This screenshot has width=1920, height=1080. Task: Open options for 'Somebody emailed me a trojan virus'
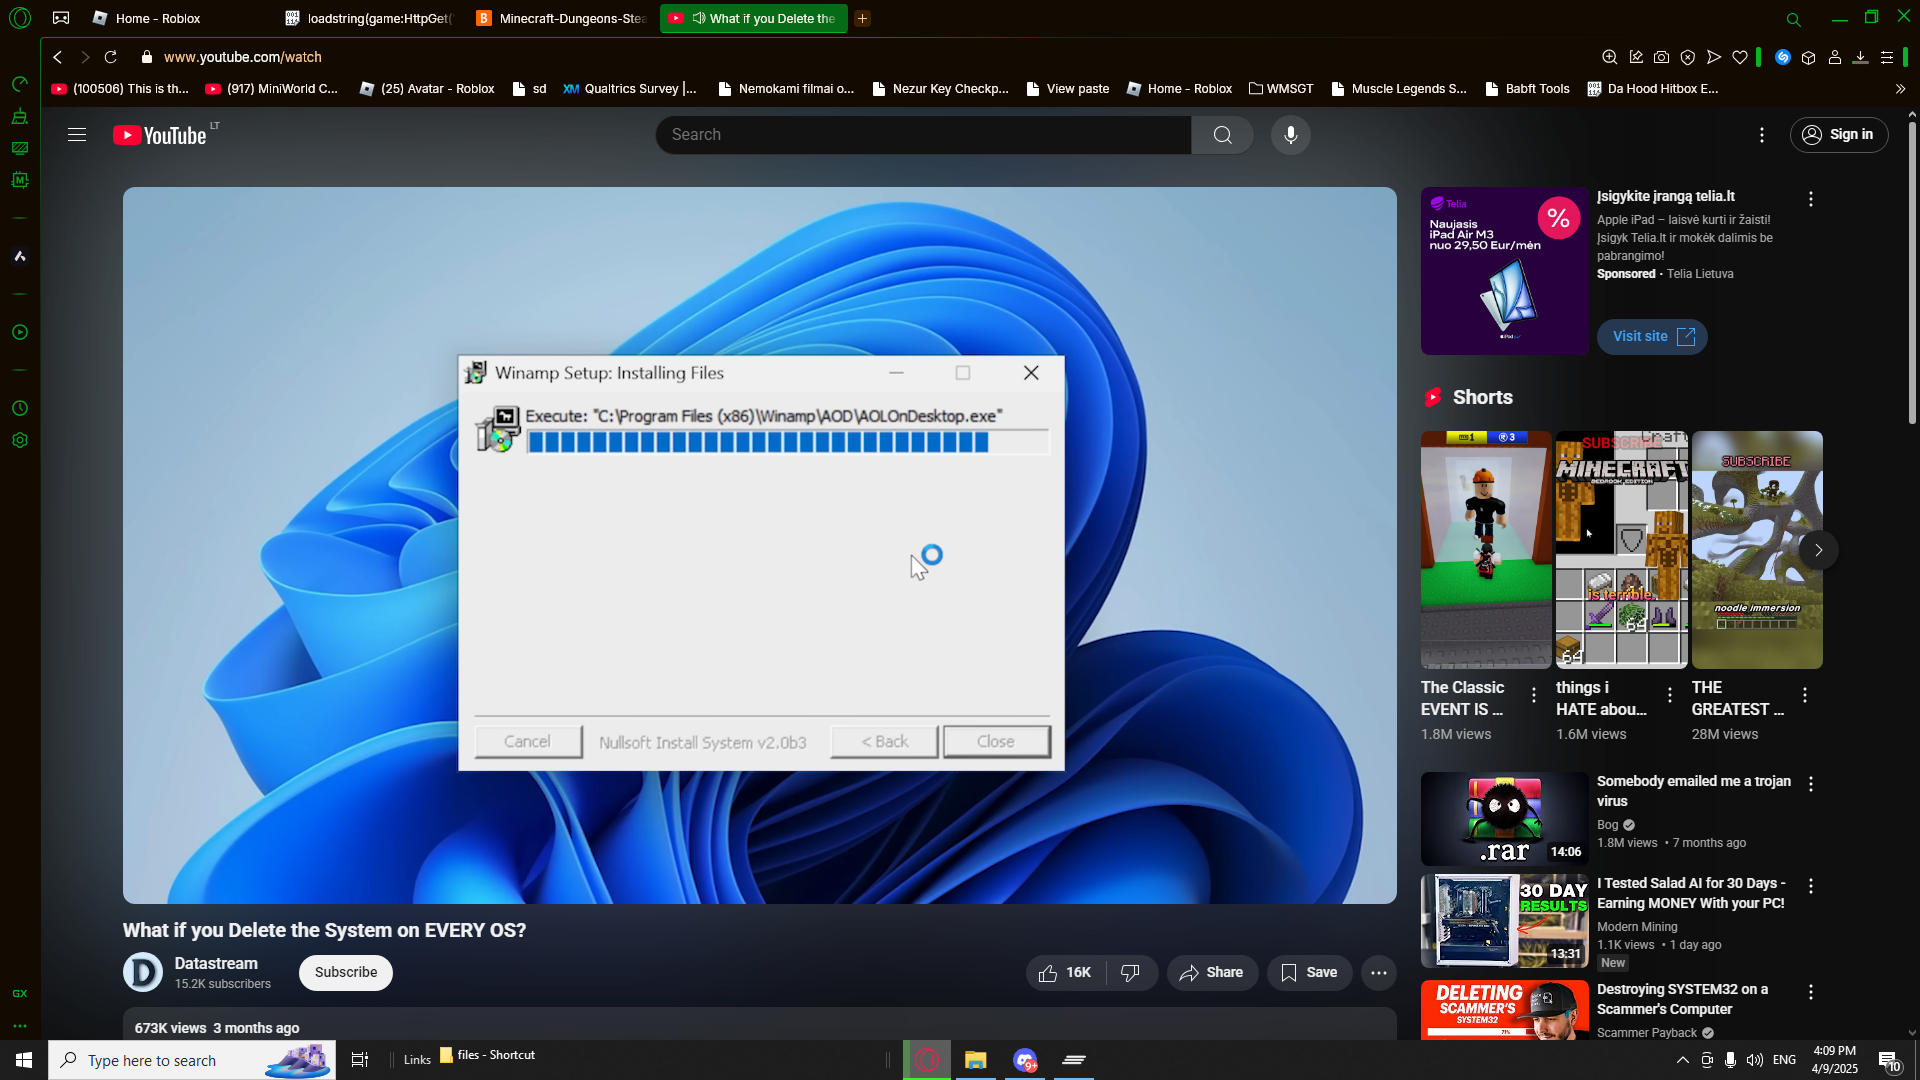click(x=1811, y=784)
